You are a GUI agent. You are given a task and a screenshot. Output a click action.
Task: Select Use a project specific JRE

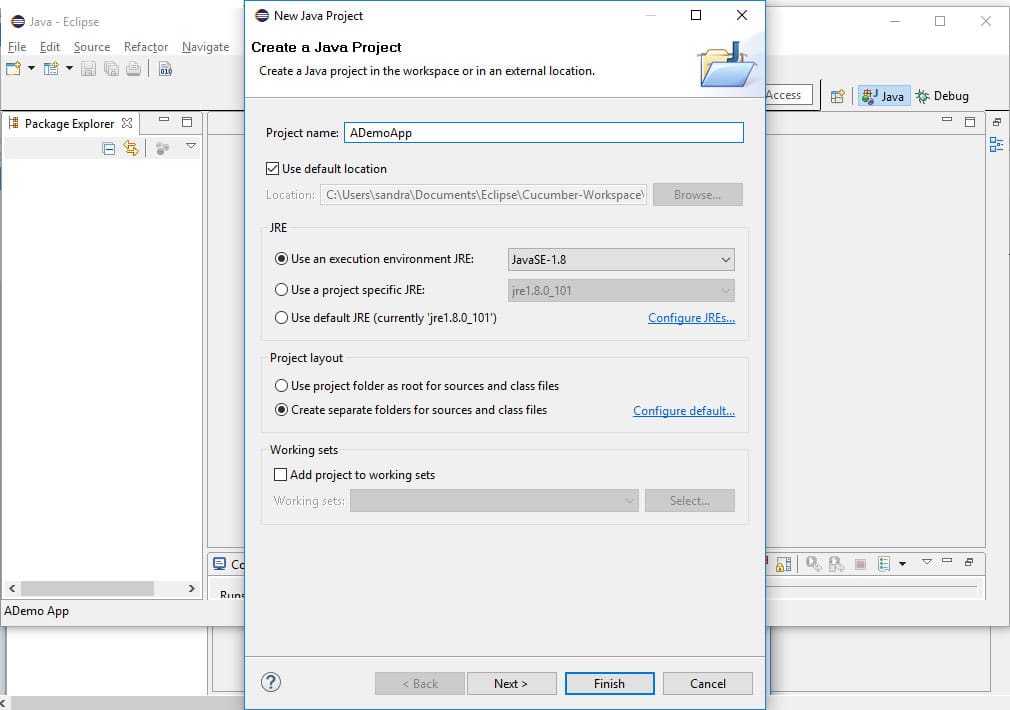(281, 290)
